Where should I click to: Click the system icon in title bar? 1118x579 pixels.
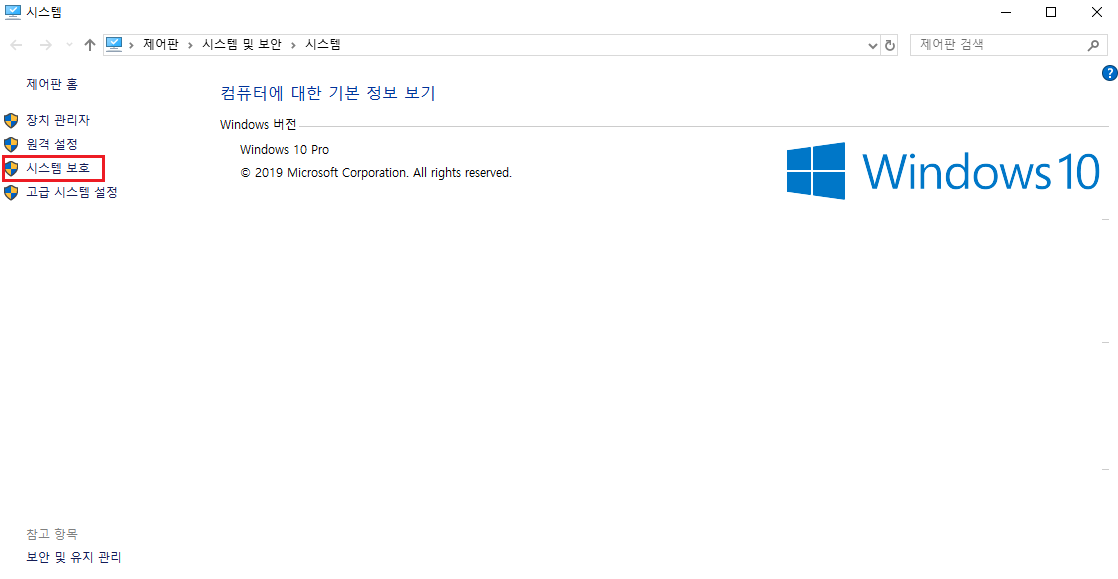[x=12, y=11]
